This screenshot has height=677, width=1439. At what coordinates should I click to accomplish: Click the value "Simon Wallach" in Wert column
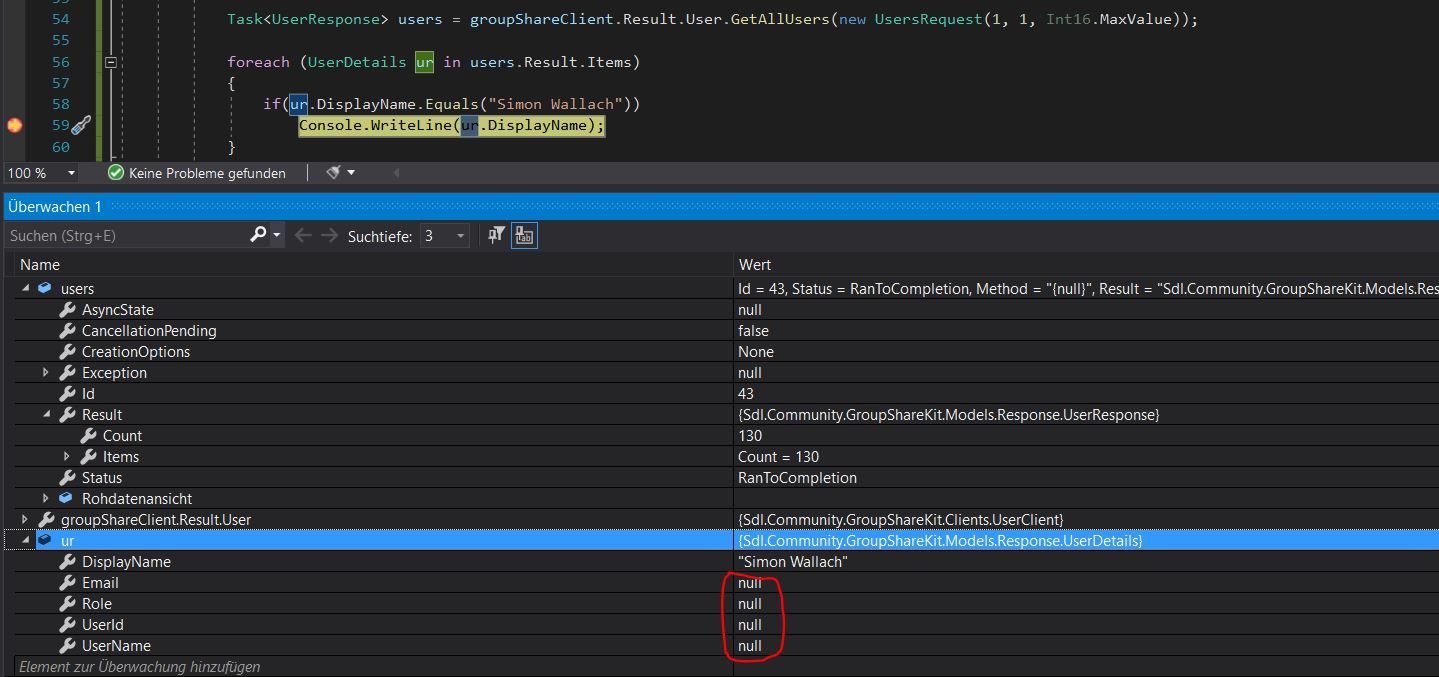pos(793,562)
